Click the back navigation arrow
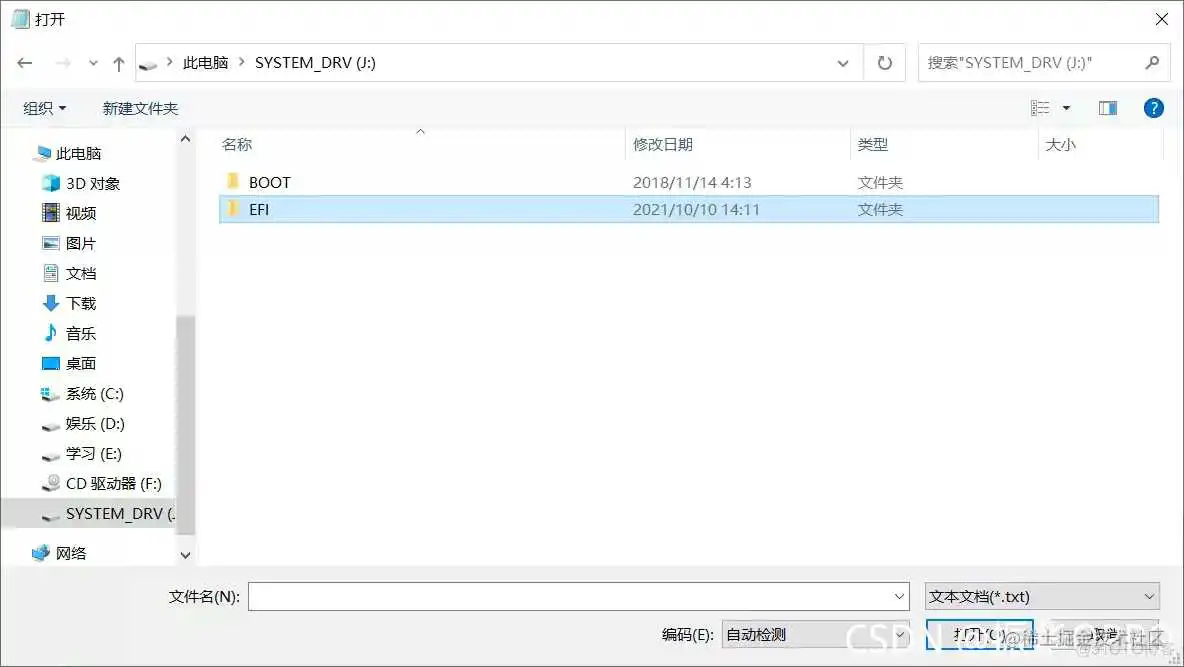This screenshot has width=1184, height=667. pyautogui.click(x=25, y=62)
